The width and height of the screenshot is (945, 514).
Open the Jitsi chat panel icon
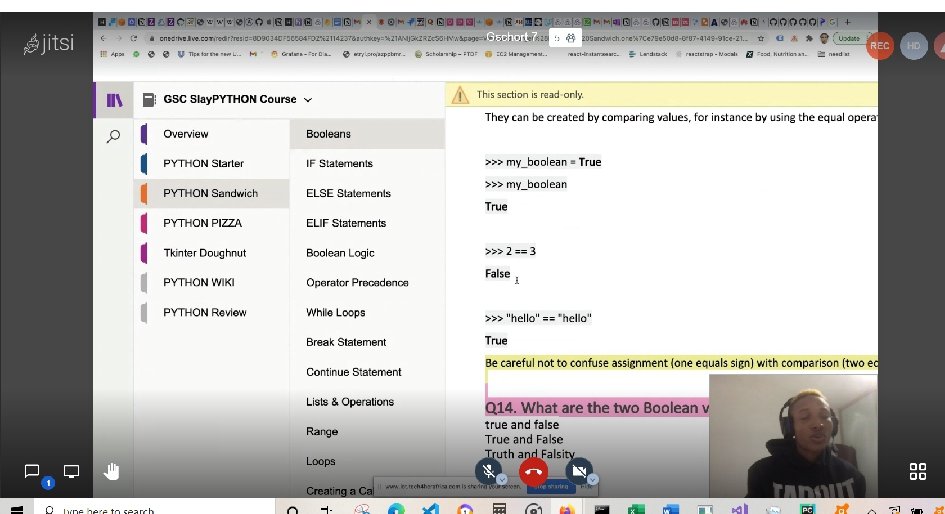pos(31,471)
